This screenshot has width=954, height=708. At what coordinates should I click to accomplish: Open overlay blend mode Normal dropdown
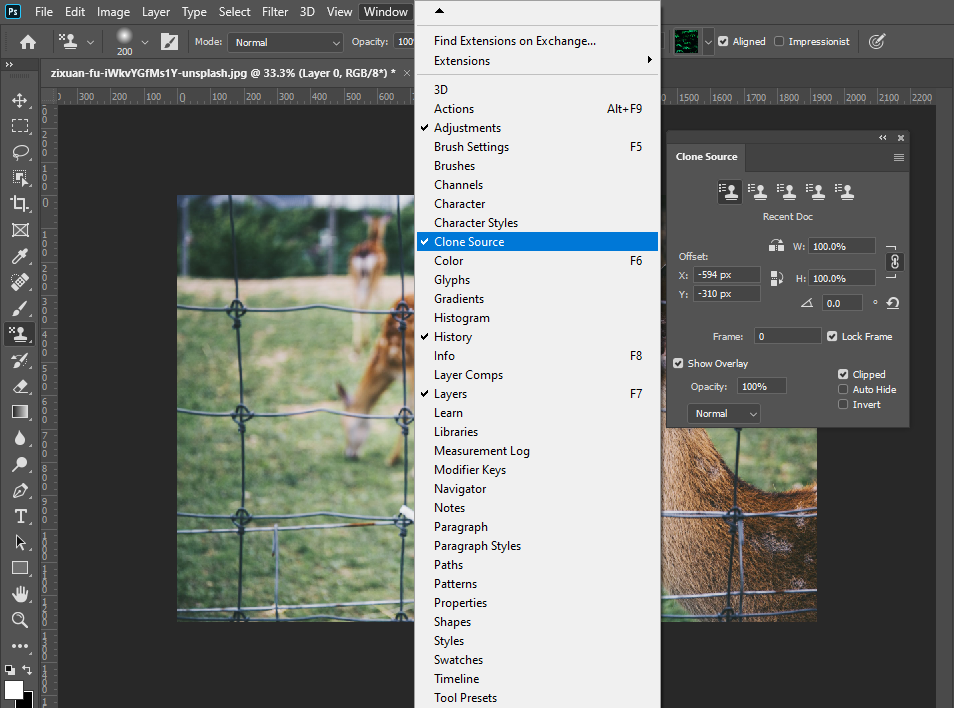[x=724, y=414]
